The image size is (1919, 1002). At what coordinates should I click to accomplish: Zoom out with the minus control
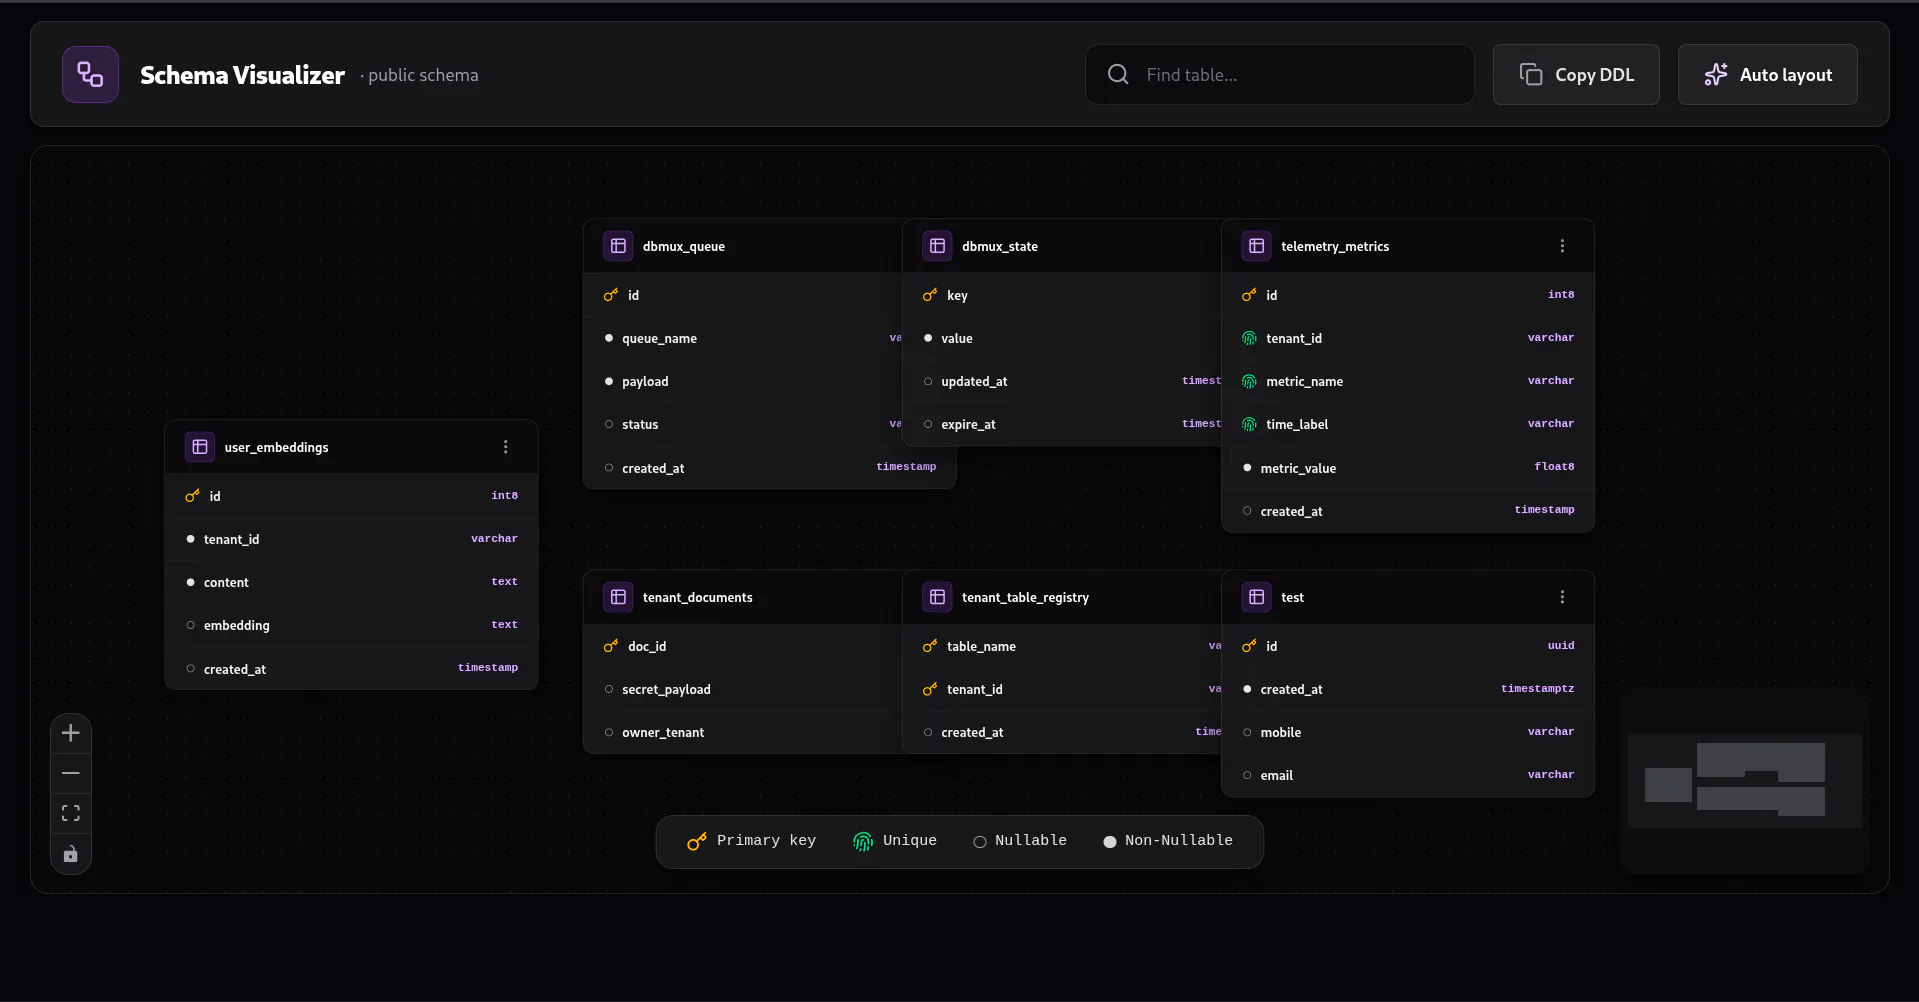tap(71, 773)
